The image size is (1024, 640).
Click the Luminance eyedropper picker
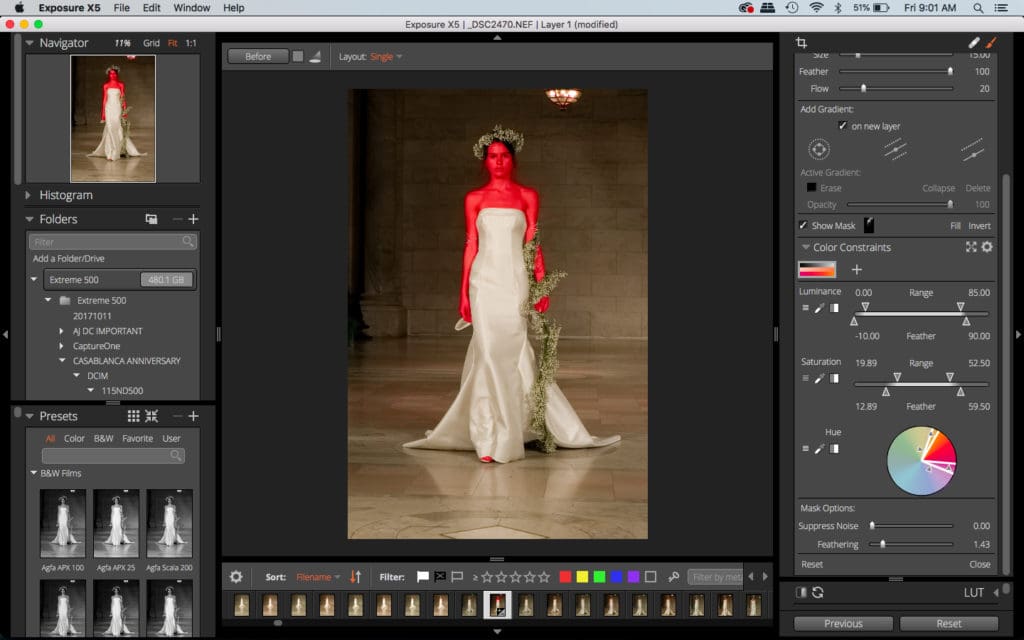click(819, 308)
